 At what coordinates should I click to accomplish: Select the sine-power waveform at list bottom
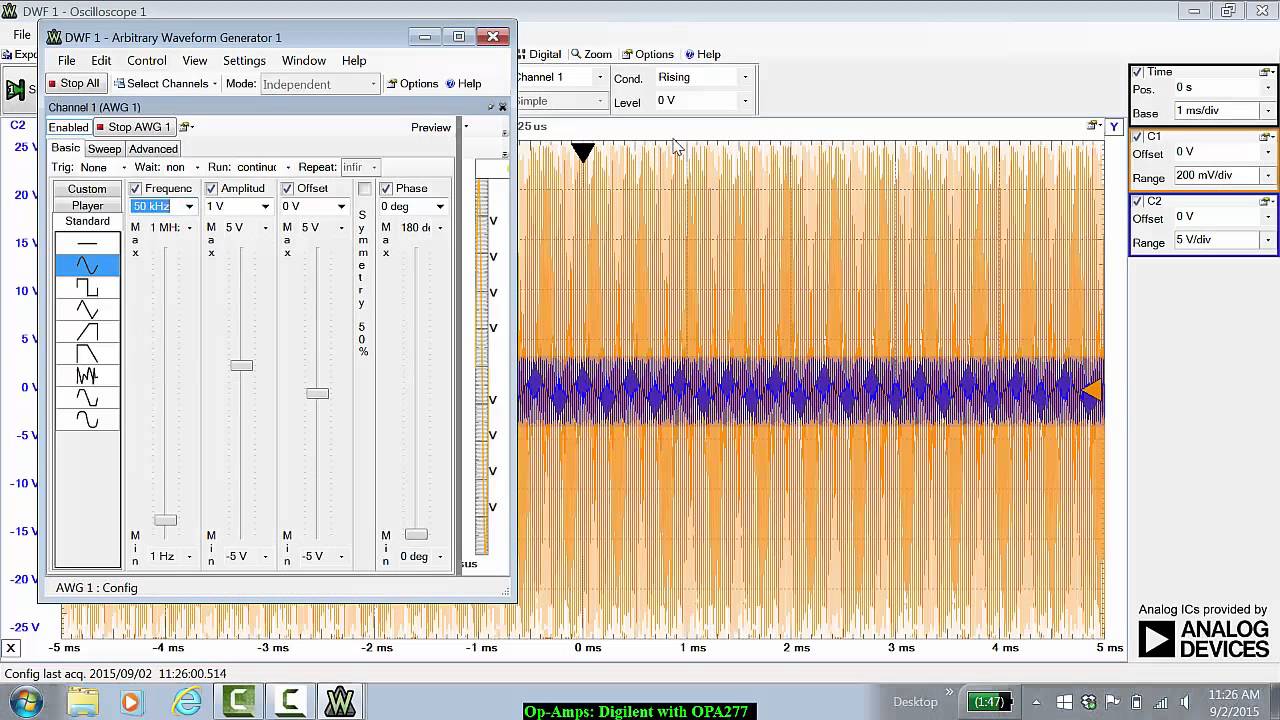[87, 419]
